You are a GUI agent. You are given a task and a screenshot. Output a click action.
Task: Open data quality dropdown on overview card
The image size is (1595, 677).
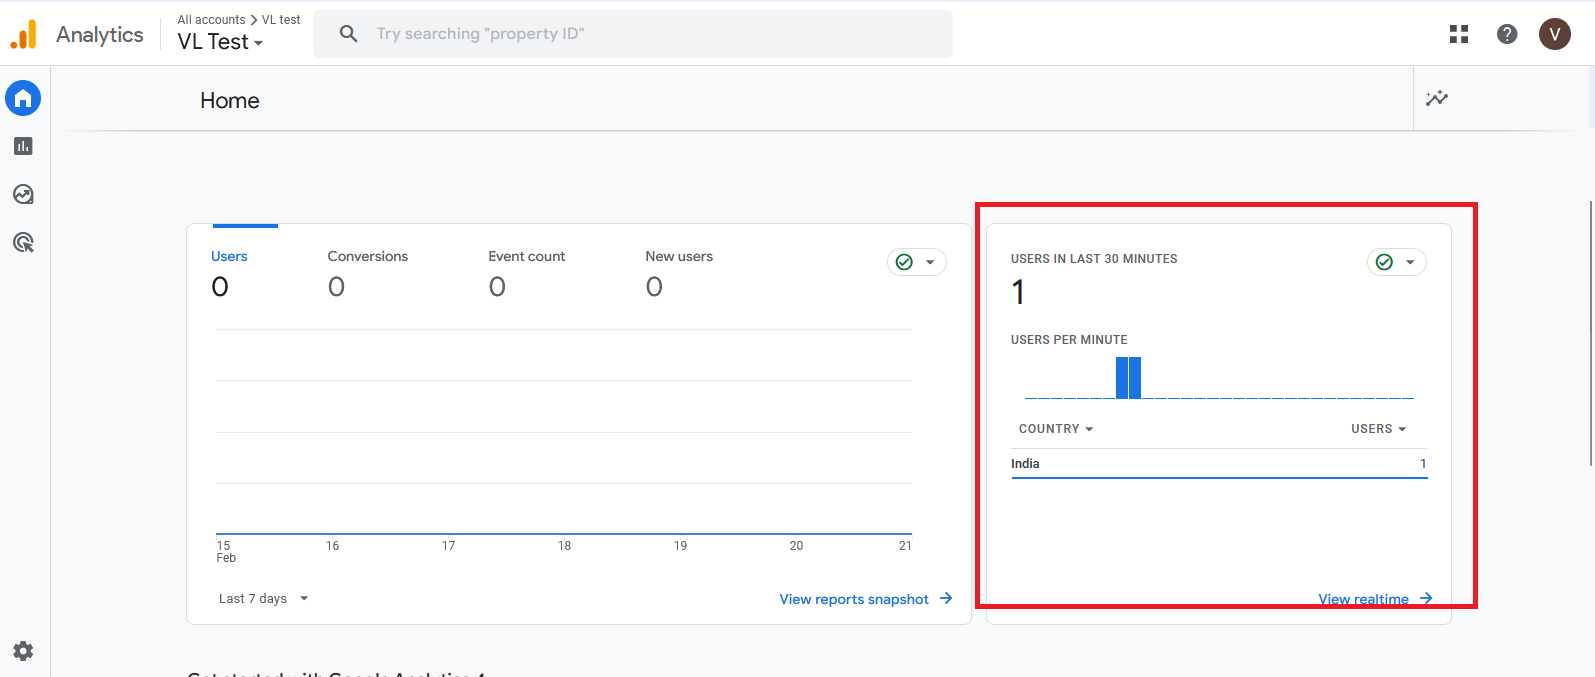[x=916, y=262]
